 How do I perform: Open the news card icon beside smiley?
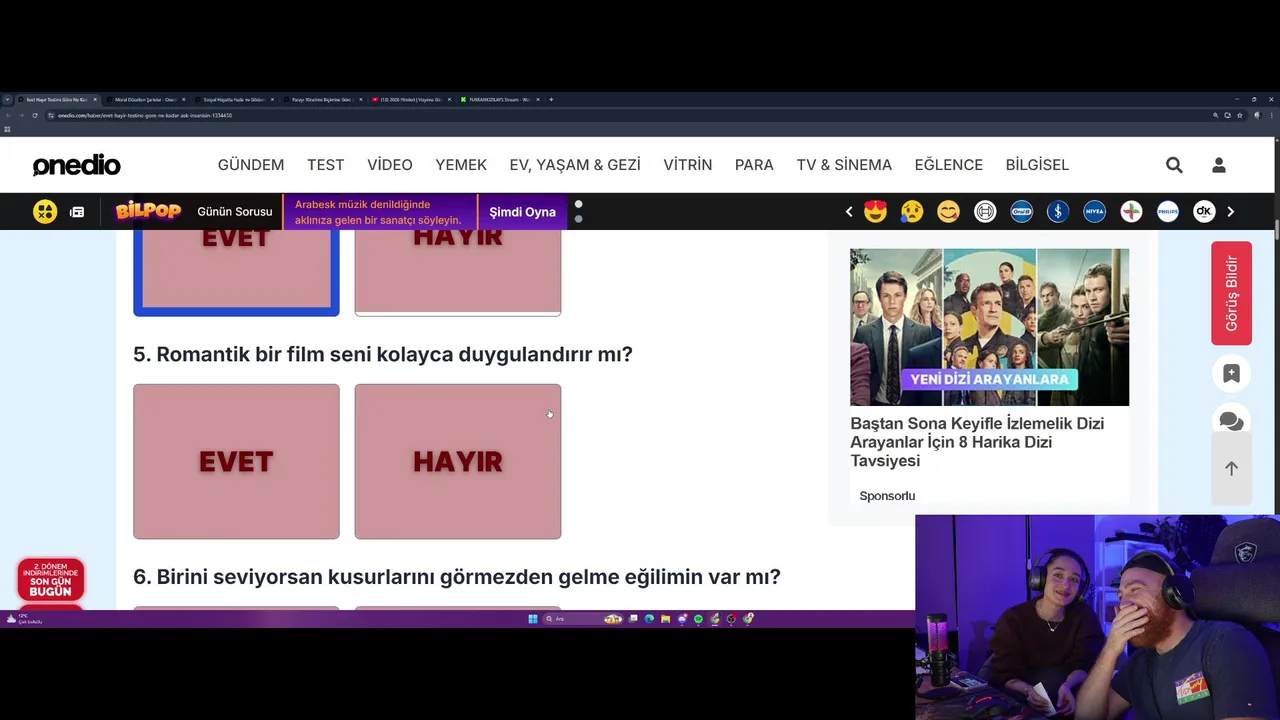pyautogui.click(x=77, y=212)
